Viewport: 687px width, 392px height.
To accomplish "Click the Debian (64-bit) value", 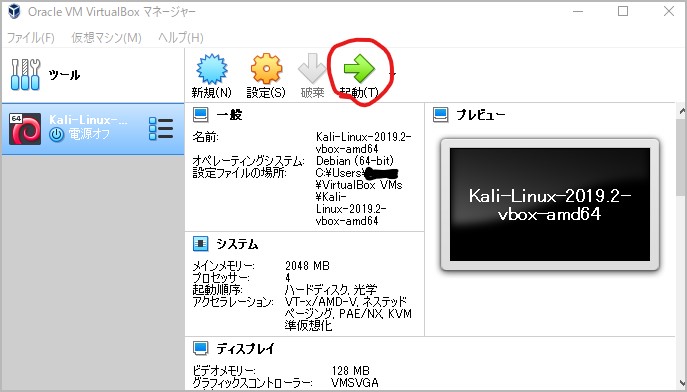I will pos(355,161).
